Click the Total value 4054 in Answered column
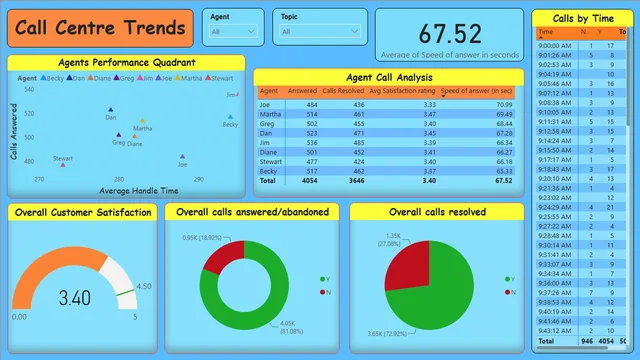Viewport: 640px width, 360px height. [309, 180]
